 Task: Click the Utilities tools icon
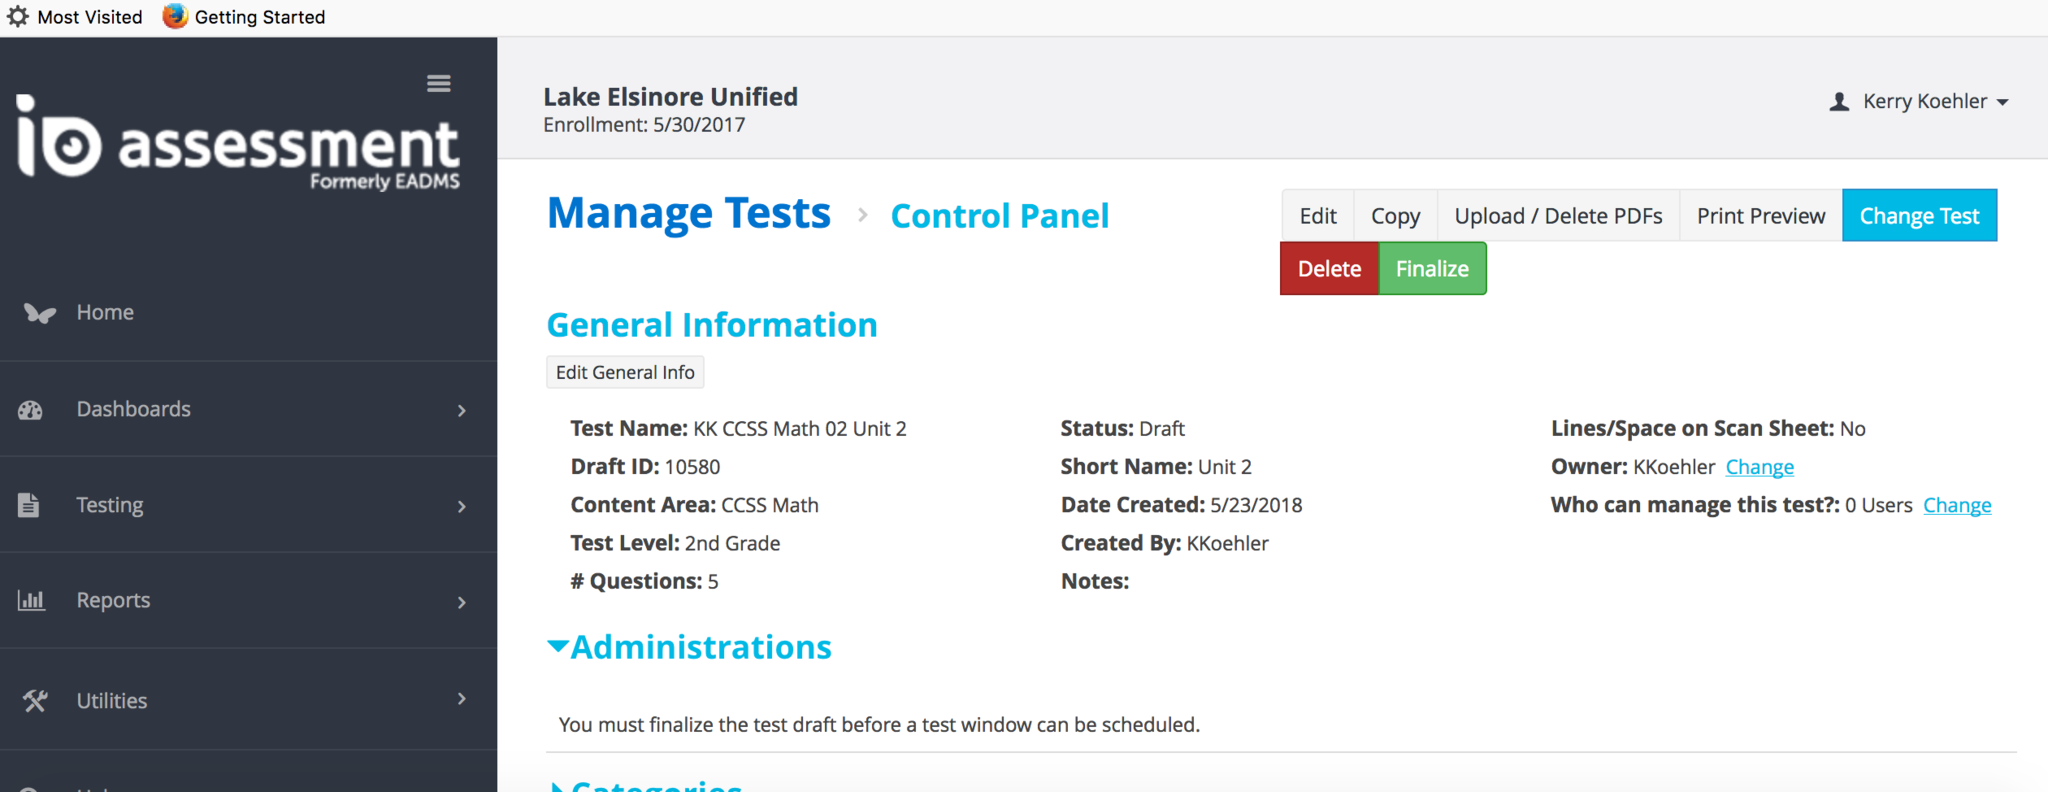point(35,701)
